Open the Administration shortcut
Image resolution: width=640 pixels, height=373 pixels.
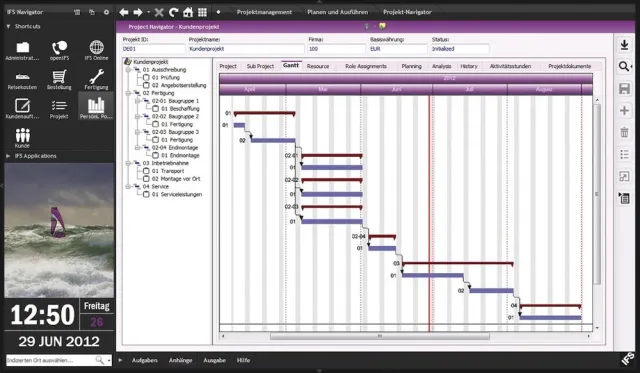coord(22,51)
